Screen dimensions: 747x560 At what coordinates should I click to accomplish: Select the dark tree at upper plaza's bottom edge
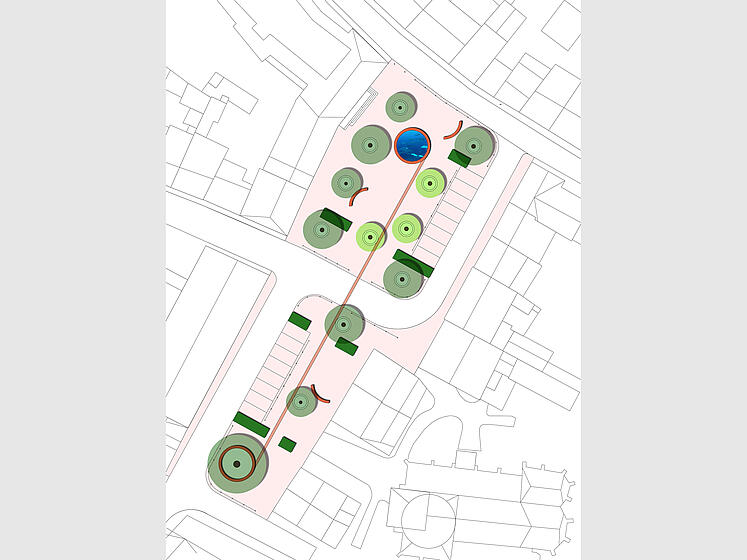point(402,279)
